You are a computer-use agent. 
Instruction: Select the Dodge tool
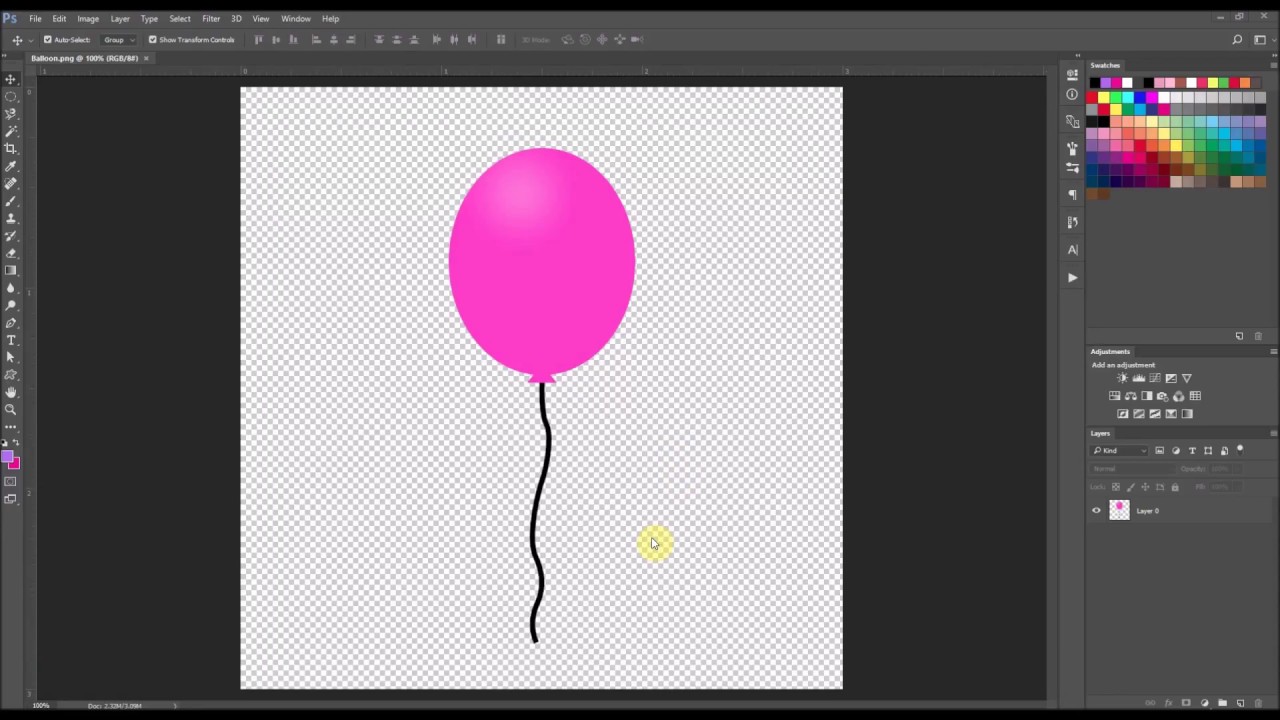(x=11, y=305)
